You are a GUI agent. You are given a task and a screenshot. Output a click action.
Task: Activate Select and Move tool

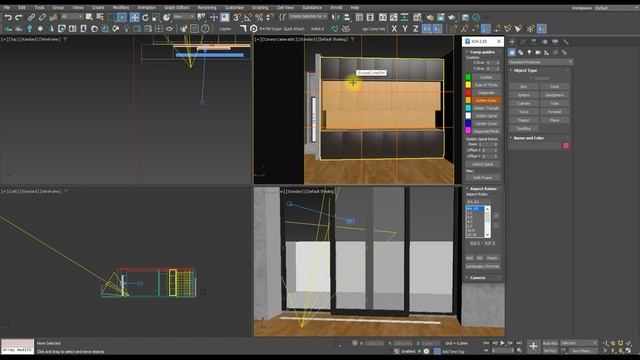click(134, 17)
